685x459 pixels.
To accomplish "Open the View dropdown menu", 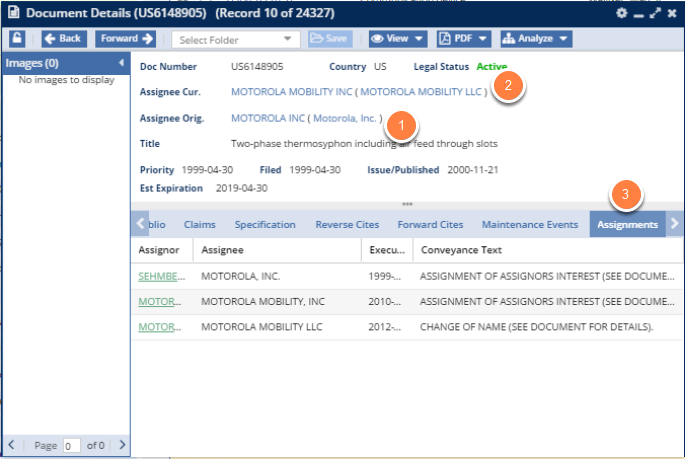I will (x=398, y=38).
